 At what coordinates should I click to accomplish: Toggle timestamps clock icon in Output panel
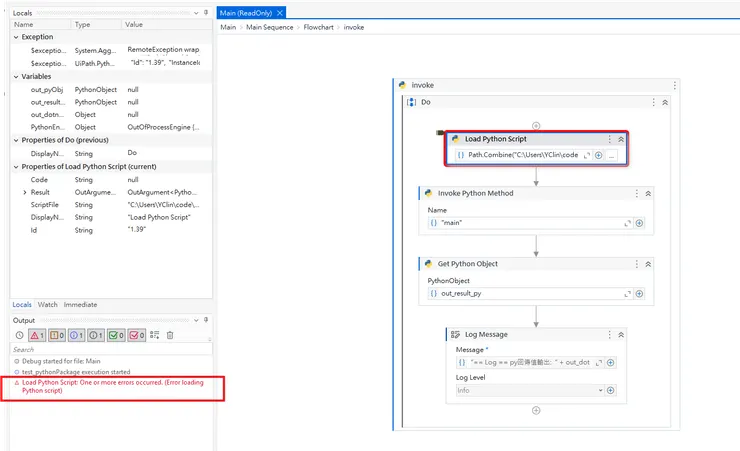click(19, 335)
